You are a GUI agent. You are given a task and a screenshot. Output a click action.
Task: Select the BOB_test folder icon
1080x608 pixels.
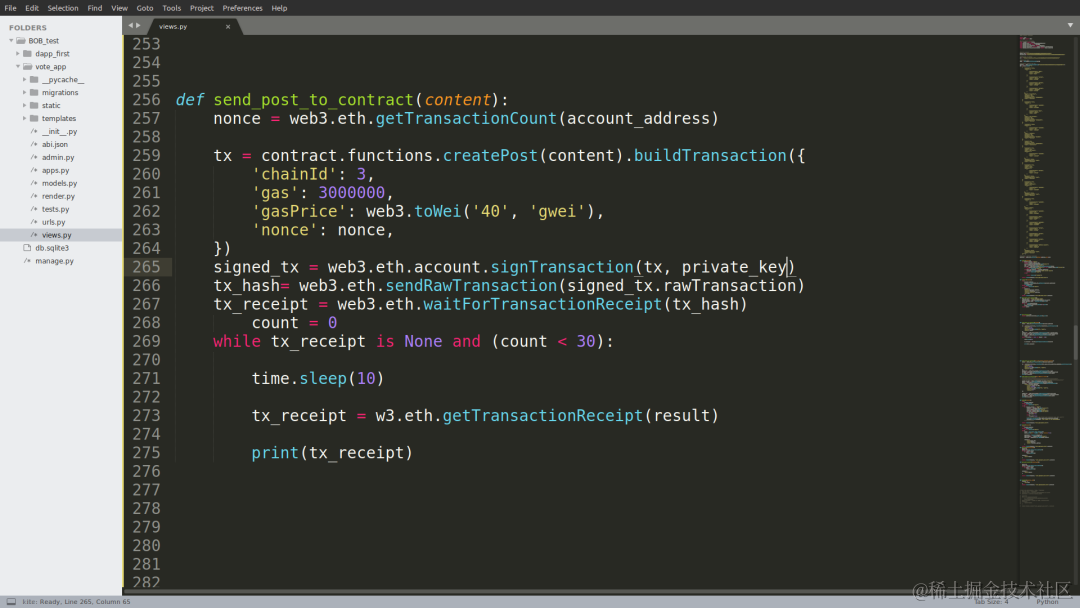coord(21,41)
